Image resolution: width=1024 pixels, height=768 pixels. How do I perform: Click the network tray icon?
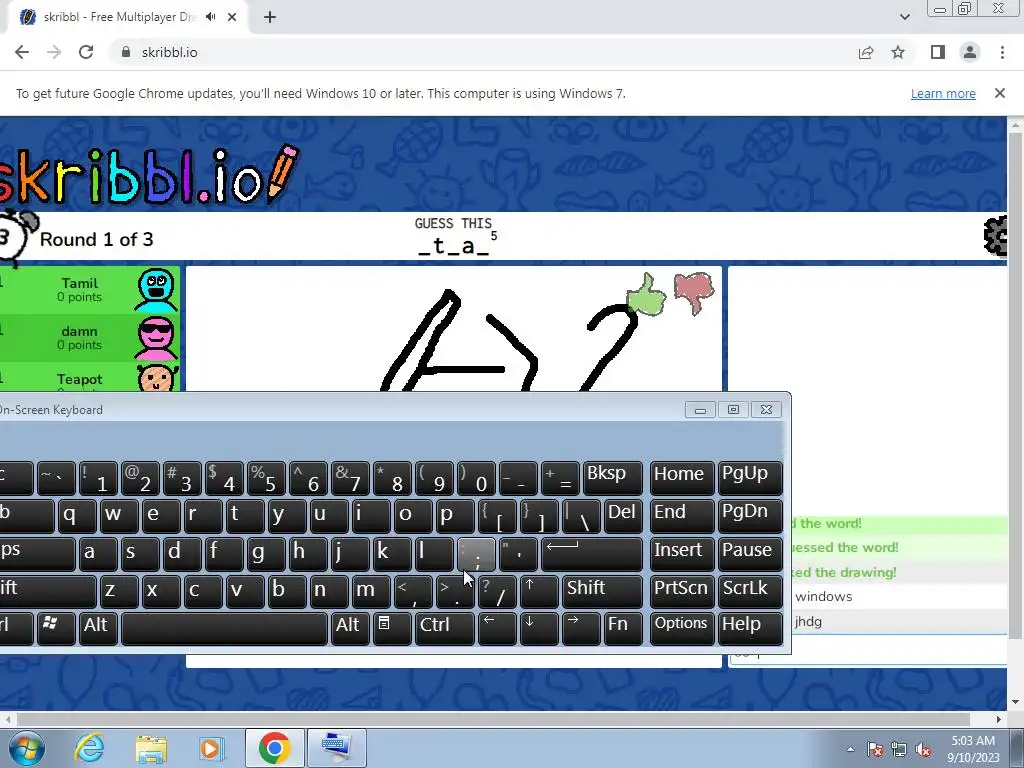pyautogui.click(x=899, y=750)
